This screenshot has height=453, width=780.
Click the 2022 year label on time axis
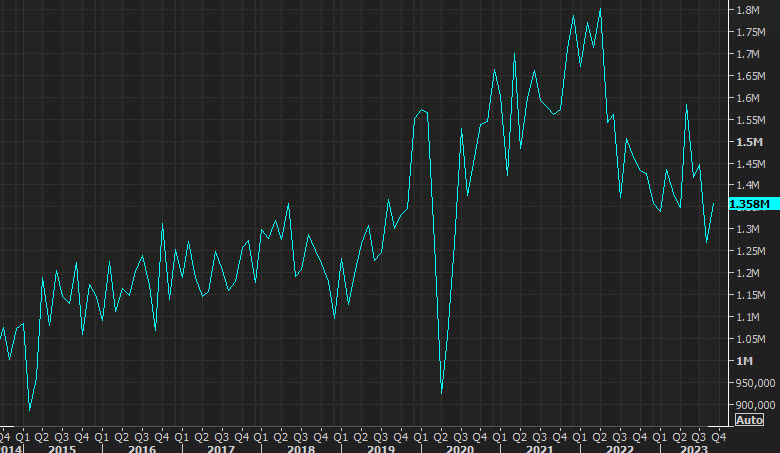[x=620, y=449]
